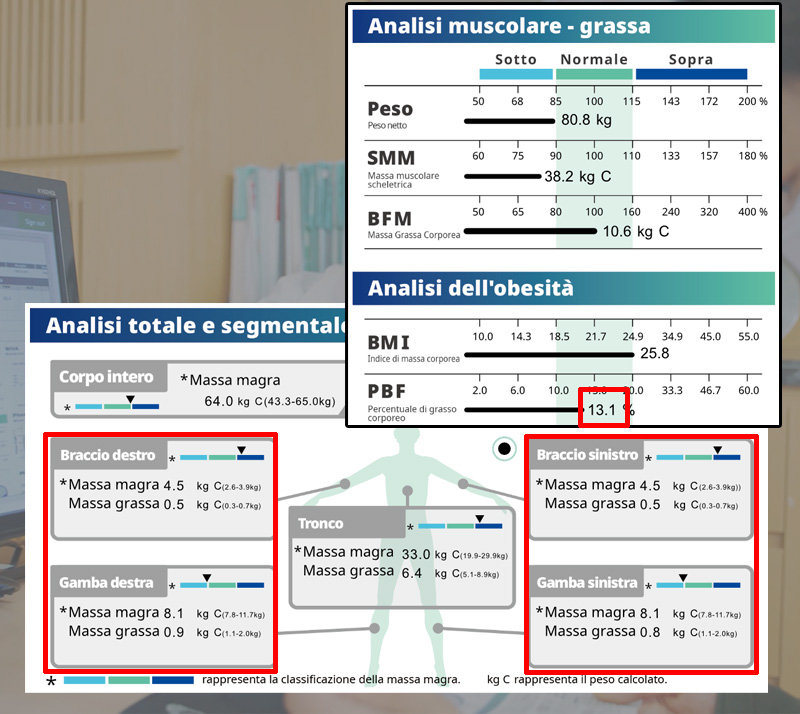Click the Peso bar ending at 80.8 kg
Screen dimensions: 800x714
(x=509, y=120)
